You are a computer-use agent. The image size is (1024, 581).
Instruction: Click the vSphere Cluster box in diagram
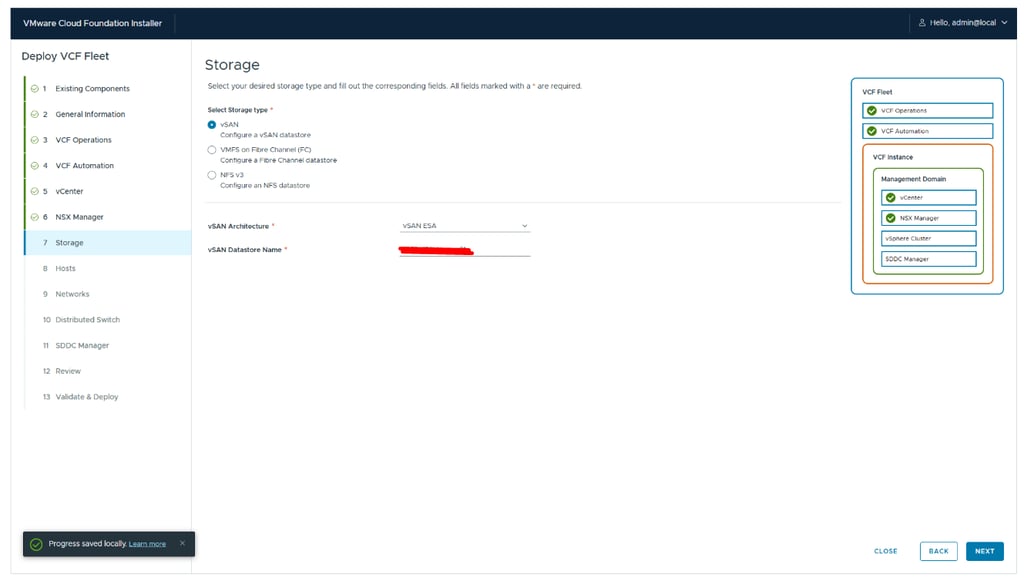click(929, 239)
